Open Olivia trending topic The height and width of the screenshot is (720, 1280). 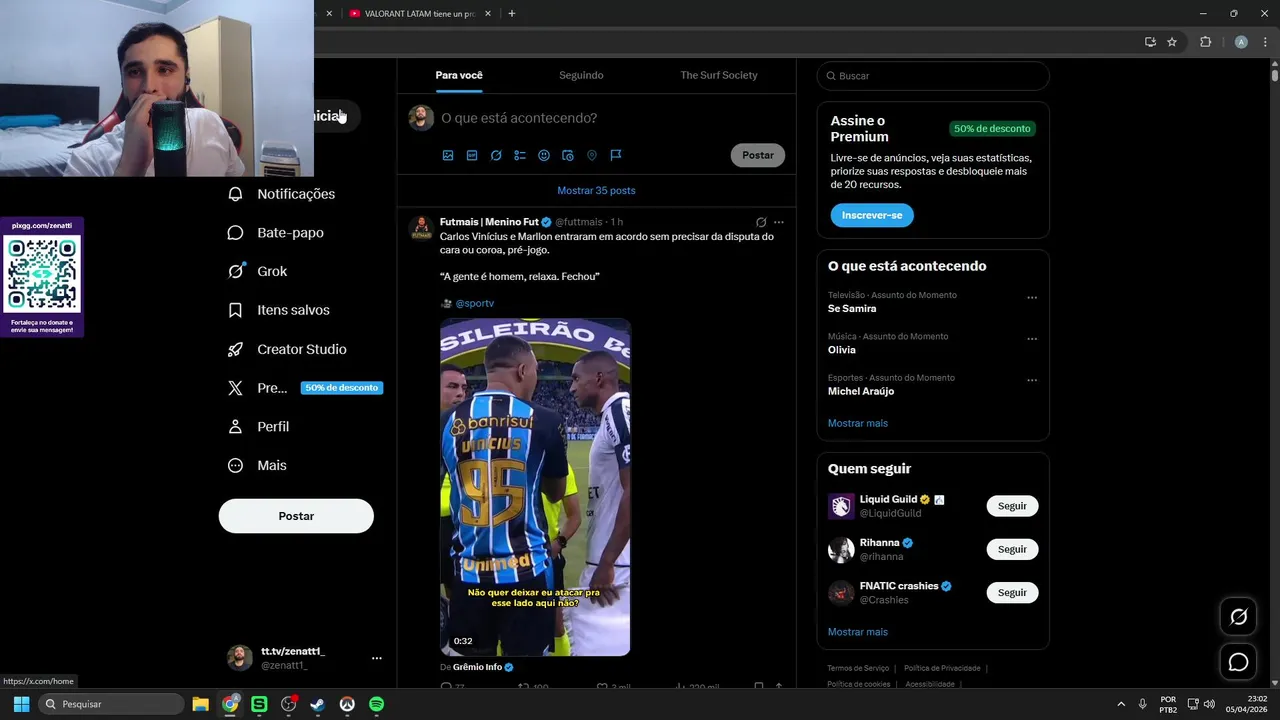842,350
